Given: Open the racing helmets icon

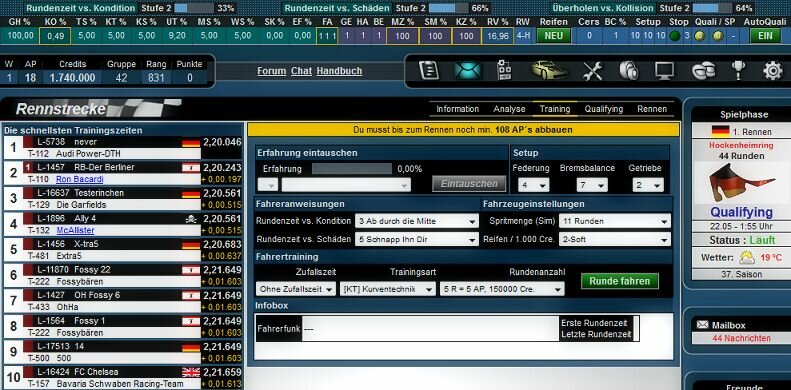Looking at the screenshot, I should coord(703,71).
